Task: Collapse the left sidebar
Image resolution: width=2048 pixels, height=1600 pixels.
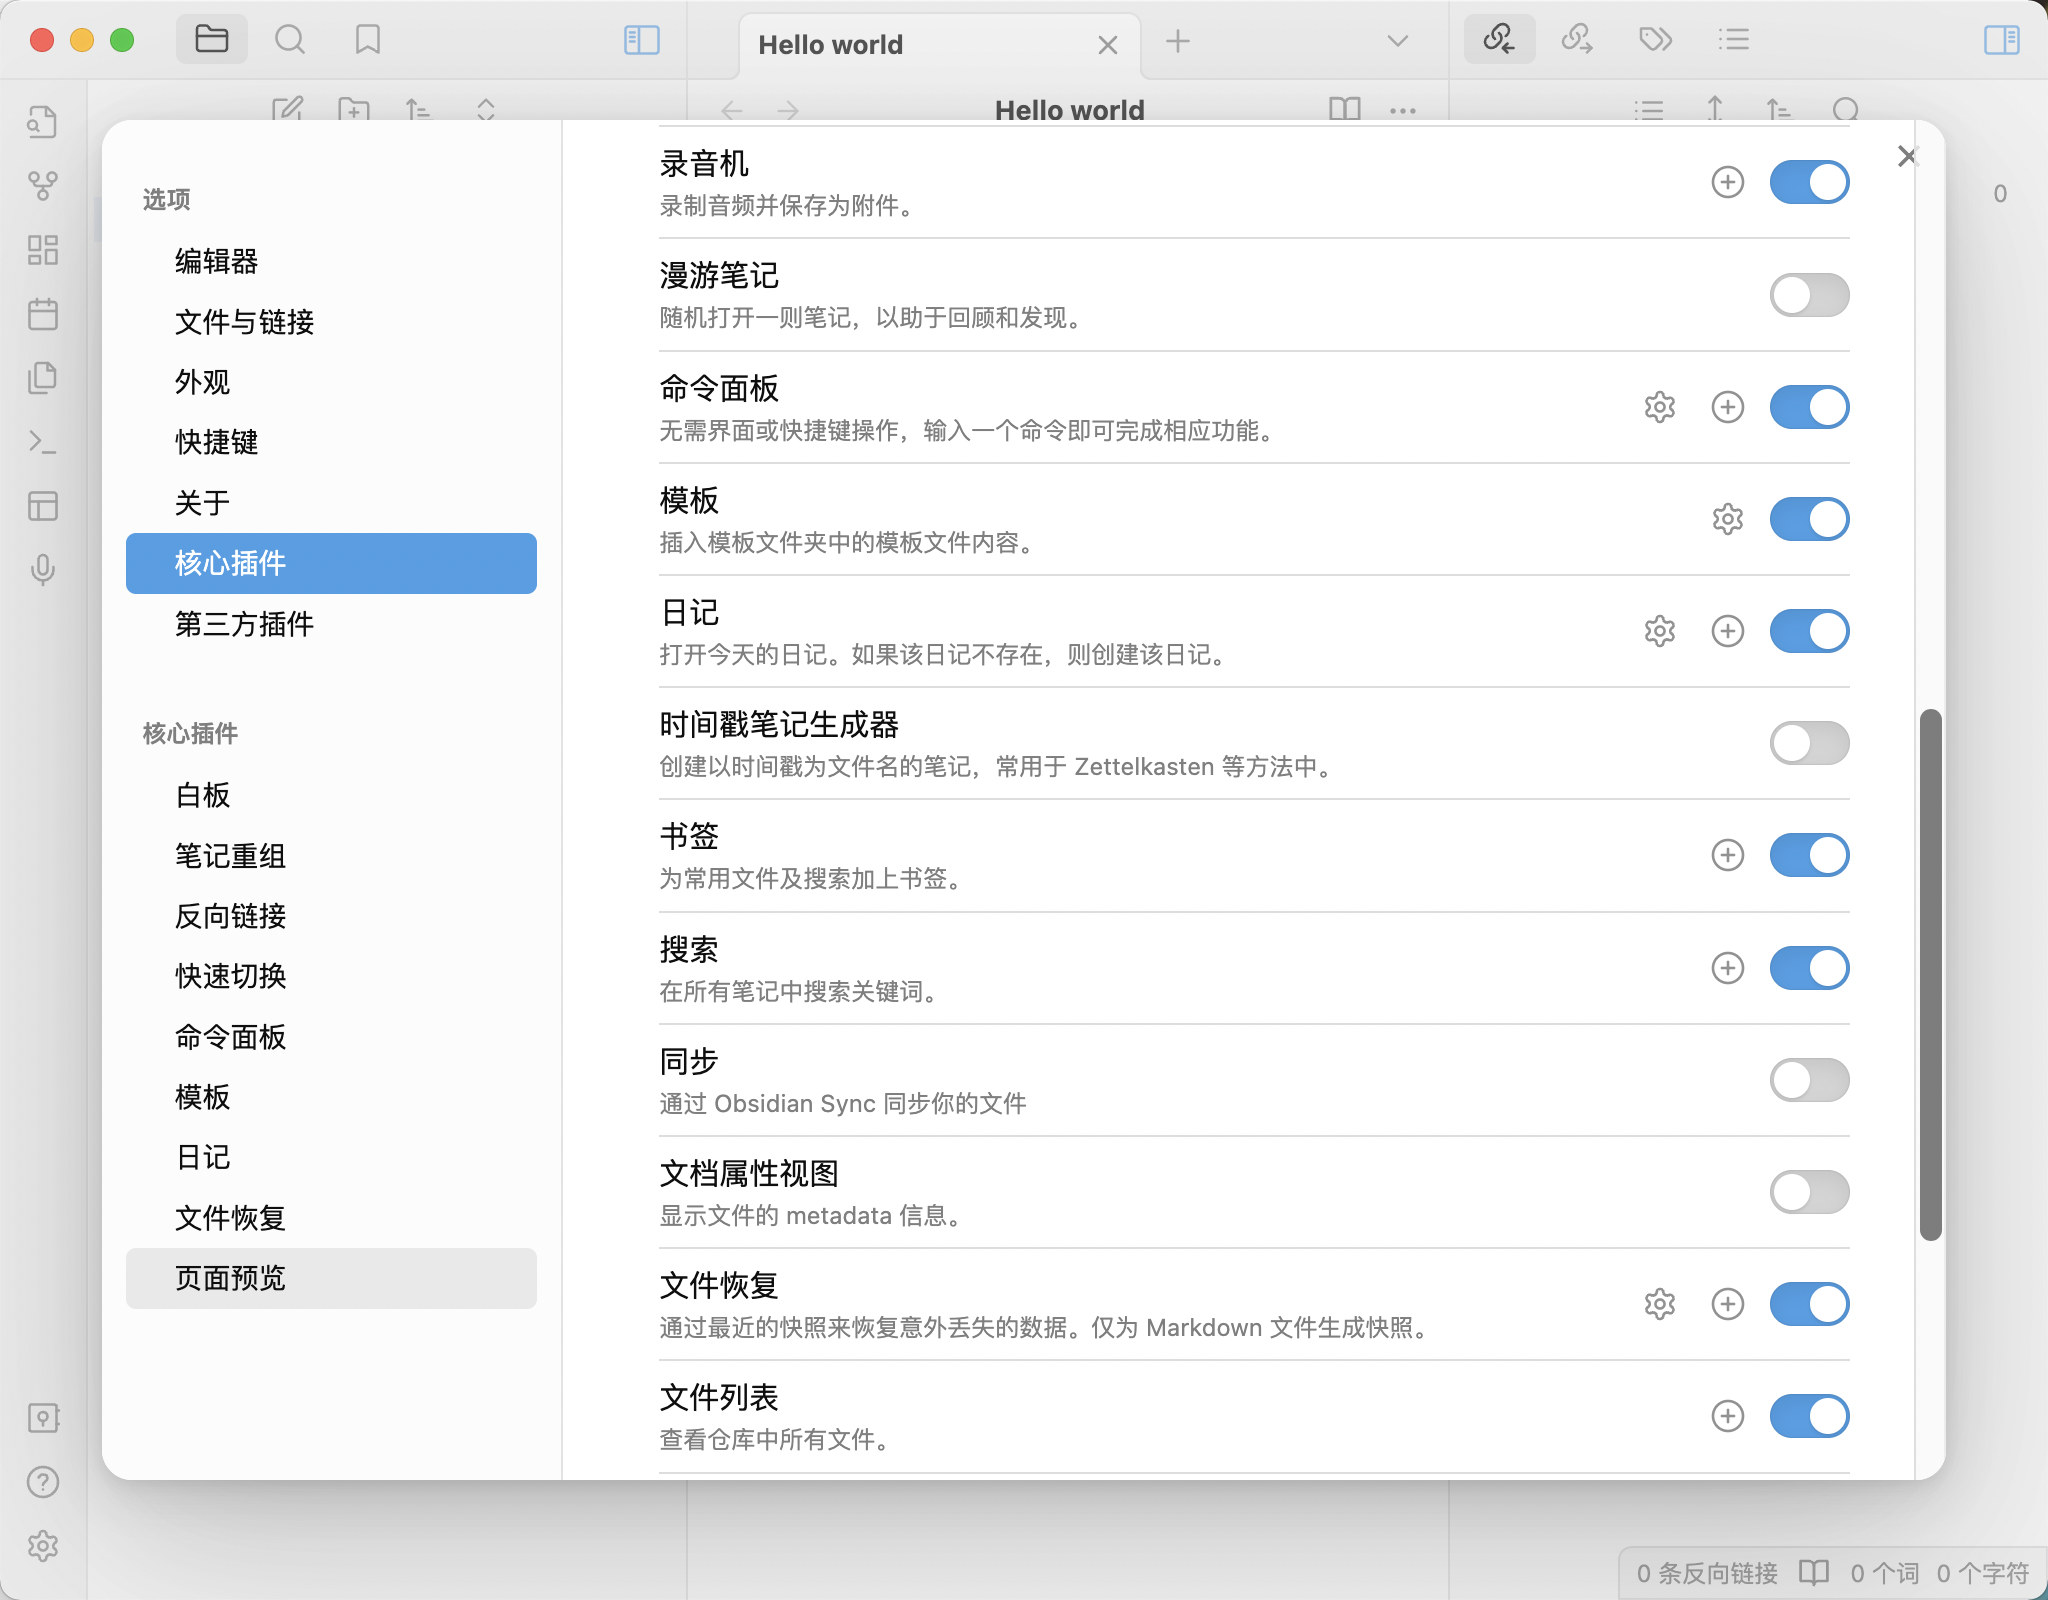Action: (641, 40)
